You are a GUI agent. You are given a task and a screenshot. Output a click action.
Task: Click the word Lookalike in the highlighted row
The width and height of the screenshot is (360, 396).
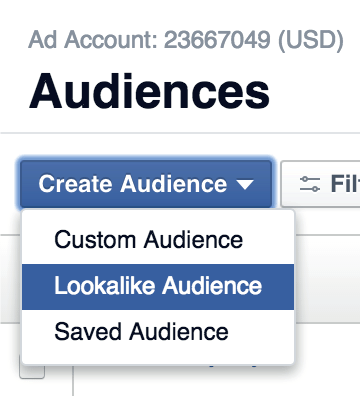tap(105, 286)
